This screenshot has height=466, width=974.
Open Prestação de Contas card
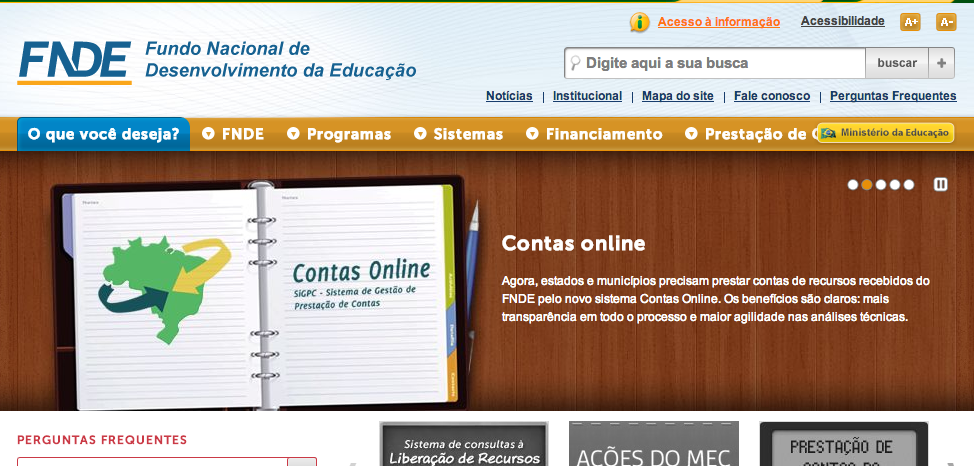[x=844, y=444]
